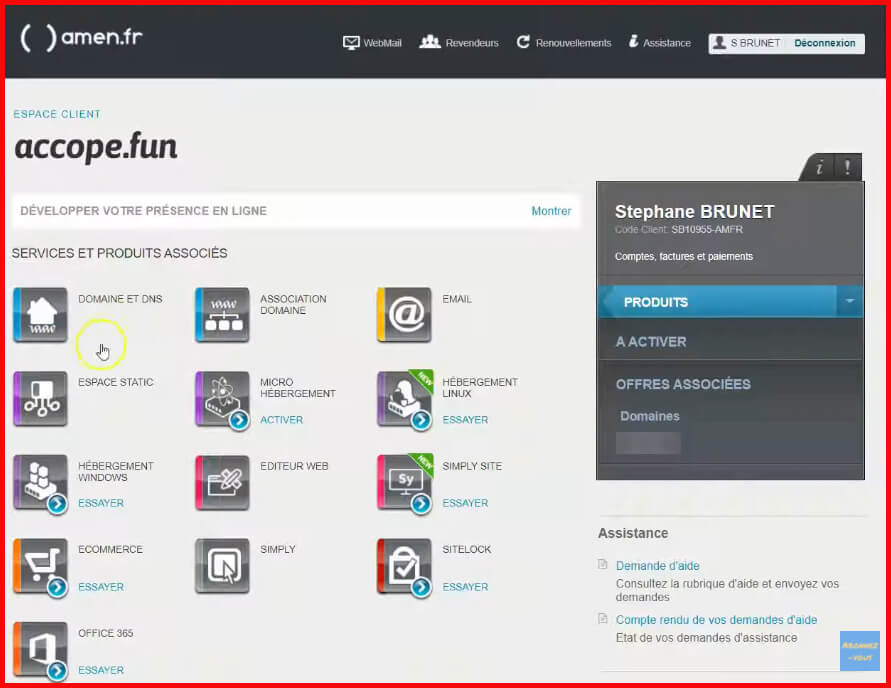Viewport: 891px width, 688px height.
Task: Click ESSAYER under Simply Site
Action: [x=465, y=503]
